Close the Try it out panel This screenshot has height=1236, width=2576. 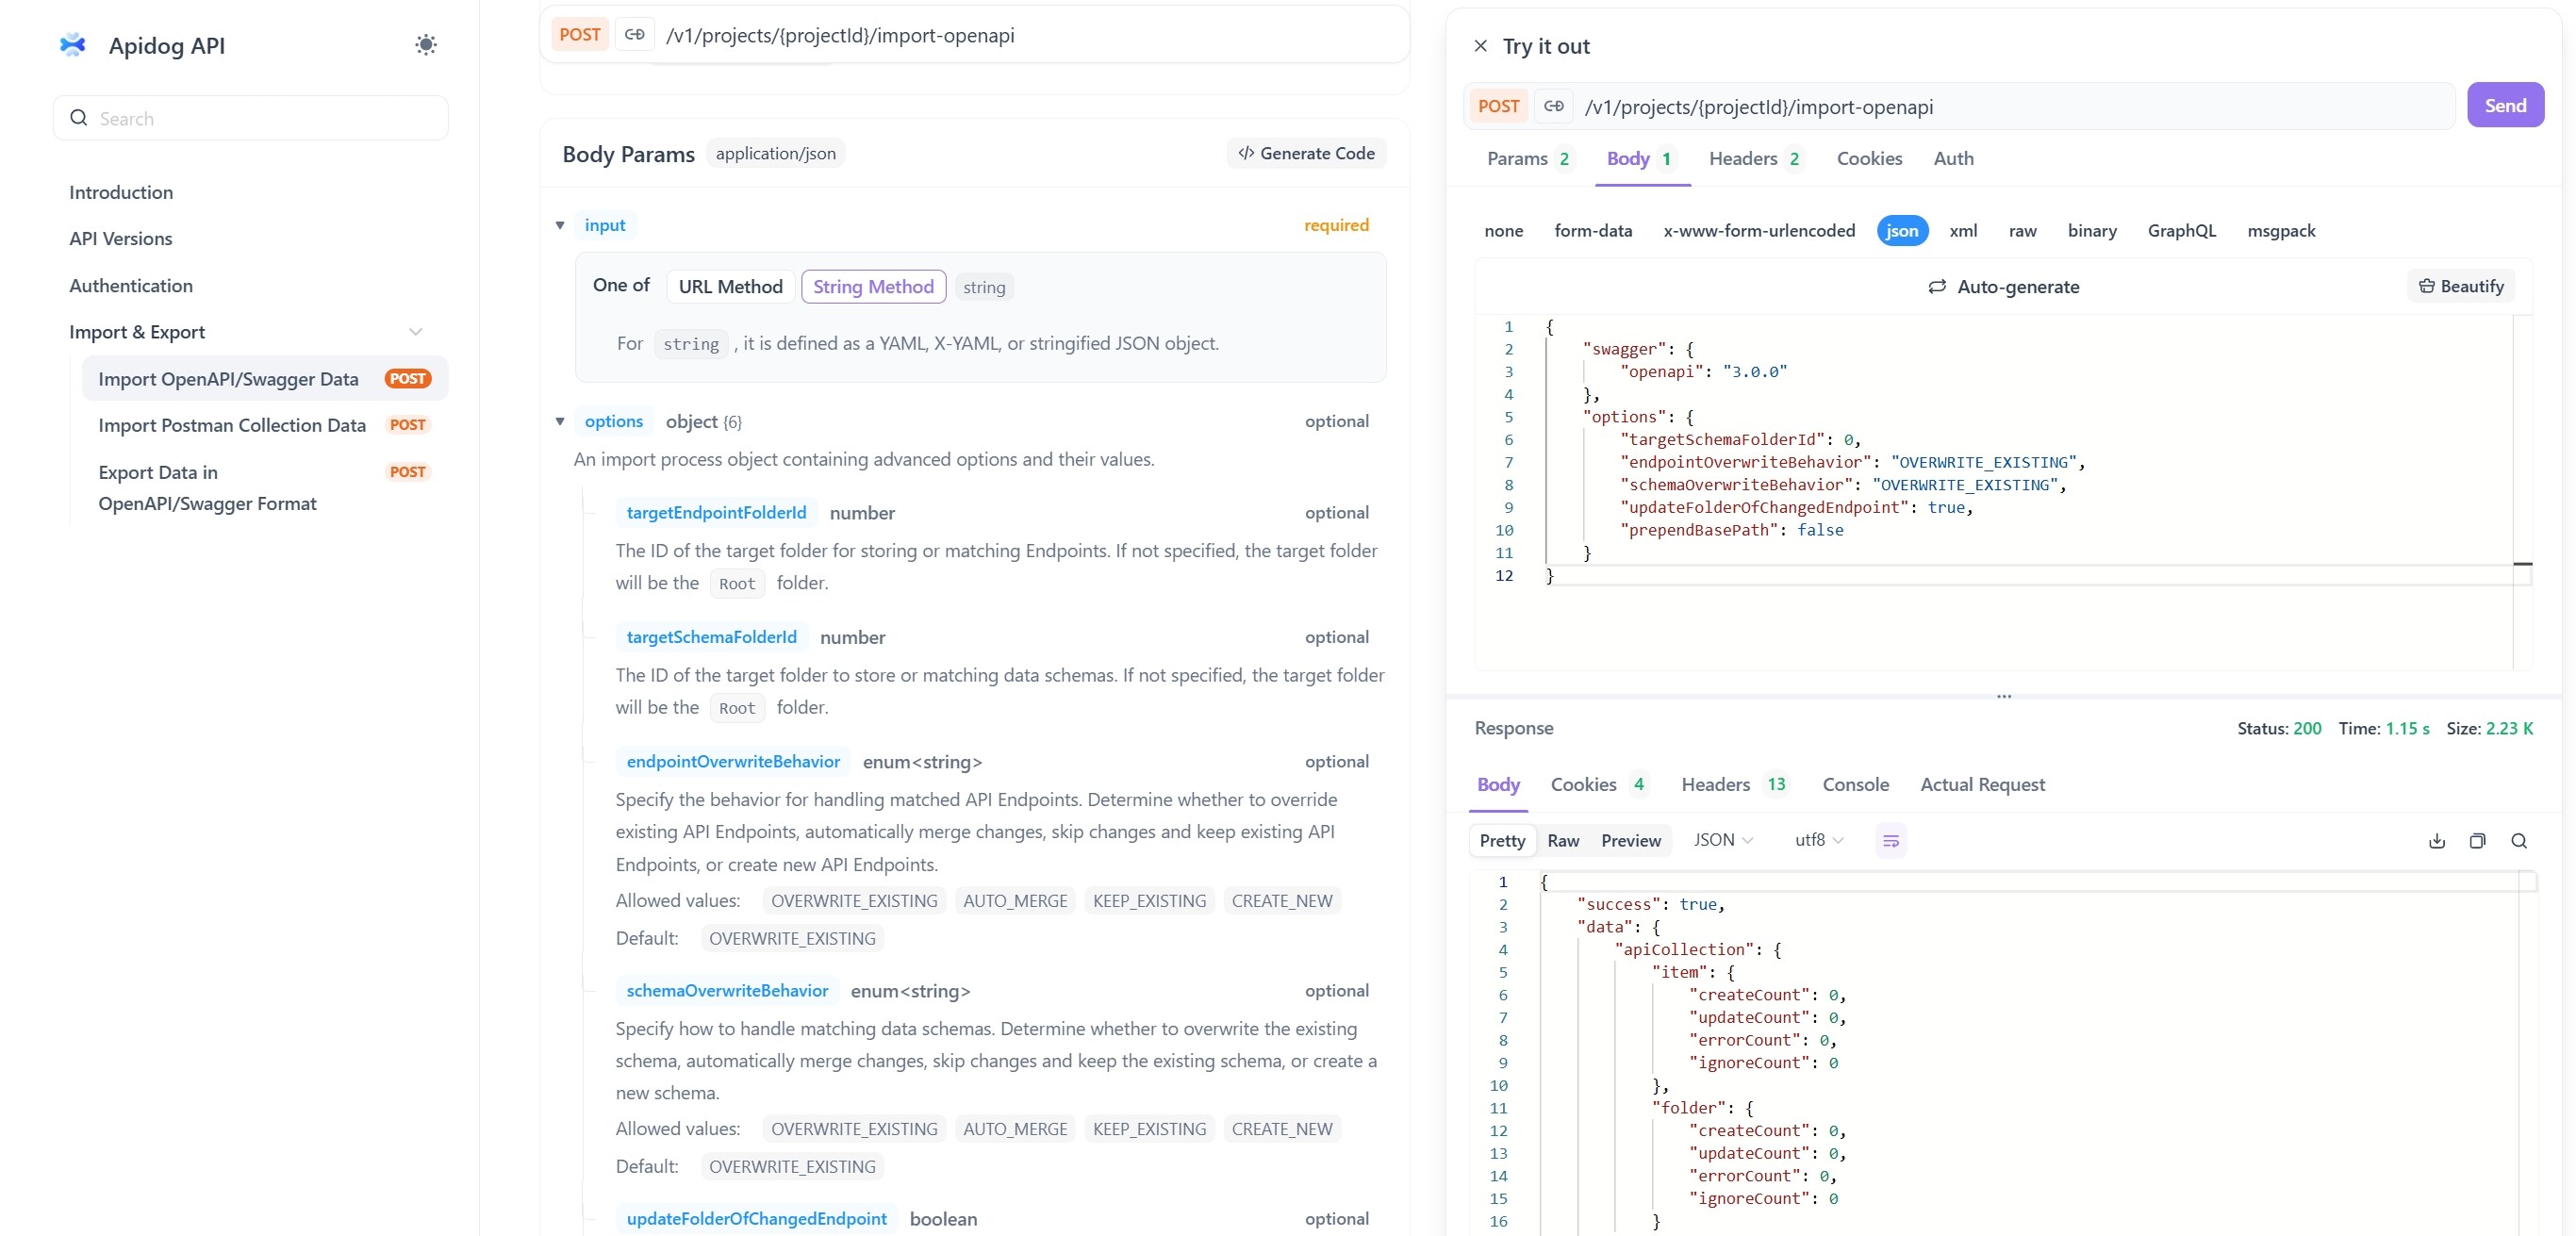pyautogui.click(x=1481, y=46)
